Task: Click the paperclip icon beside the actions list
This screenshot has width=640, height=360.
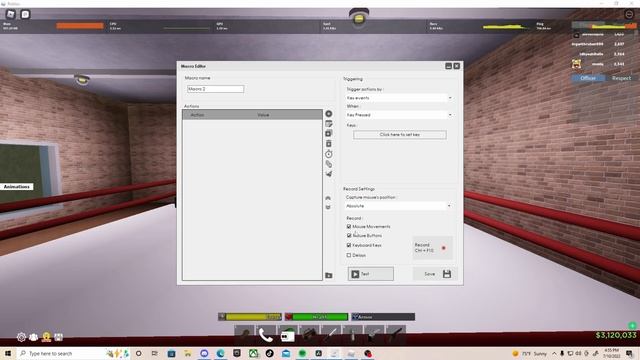Action: click(329, 164)
